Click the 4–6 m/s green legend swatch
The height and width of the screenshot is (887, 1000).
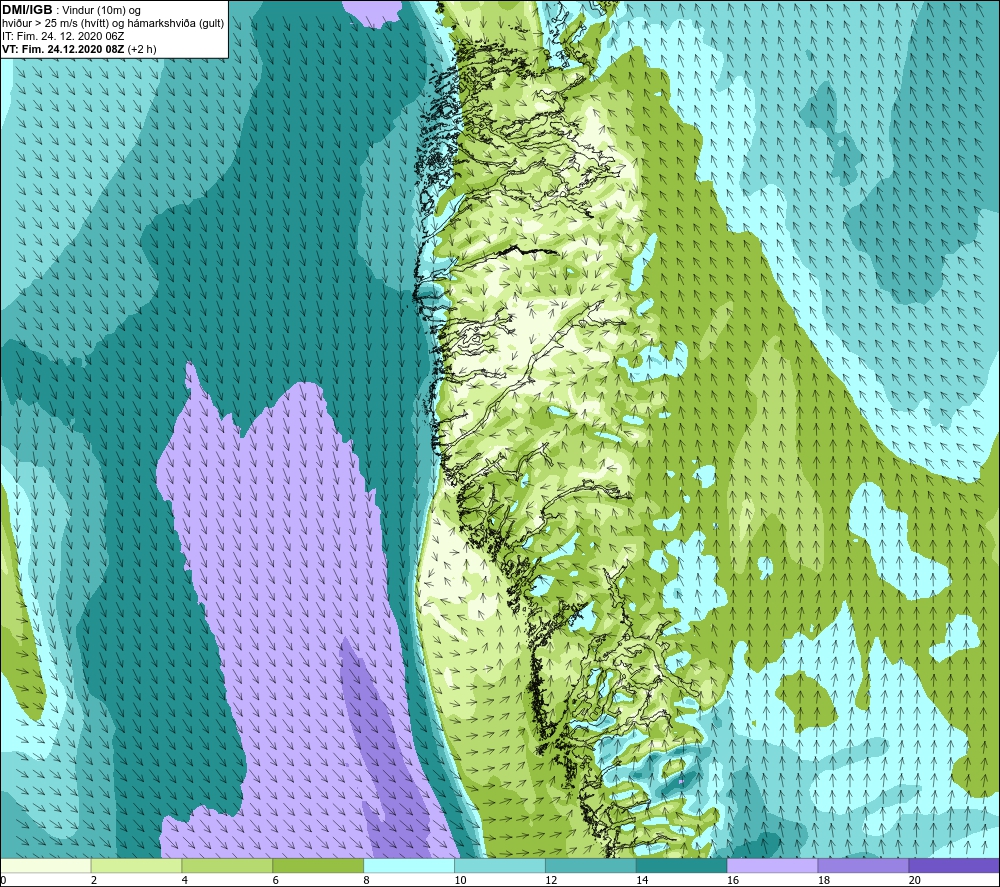[227, 866]
